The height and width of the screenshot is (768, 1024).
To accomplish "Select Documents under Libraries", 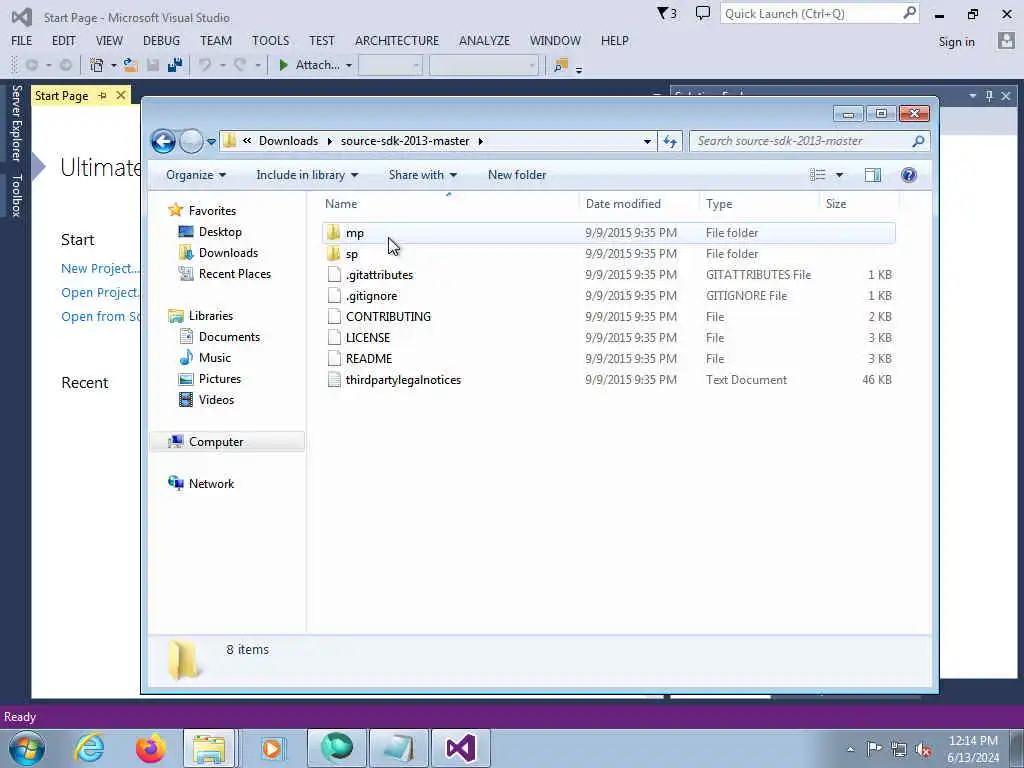I will (x=229, y=337).
